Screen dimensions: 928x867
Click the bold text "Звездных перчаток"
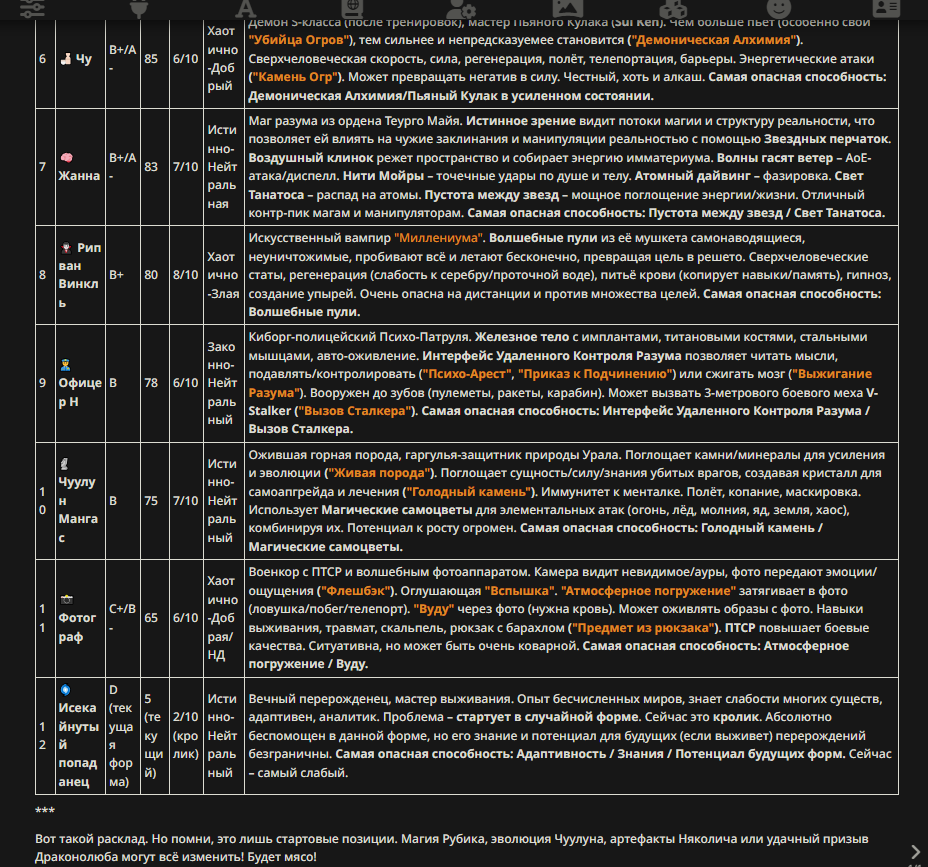click(x=826, y=139)
